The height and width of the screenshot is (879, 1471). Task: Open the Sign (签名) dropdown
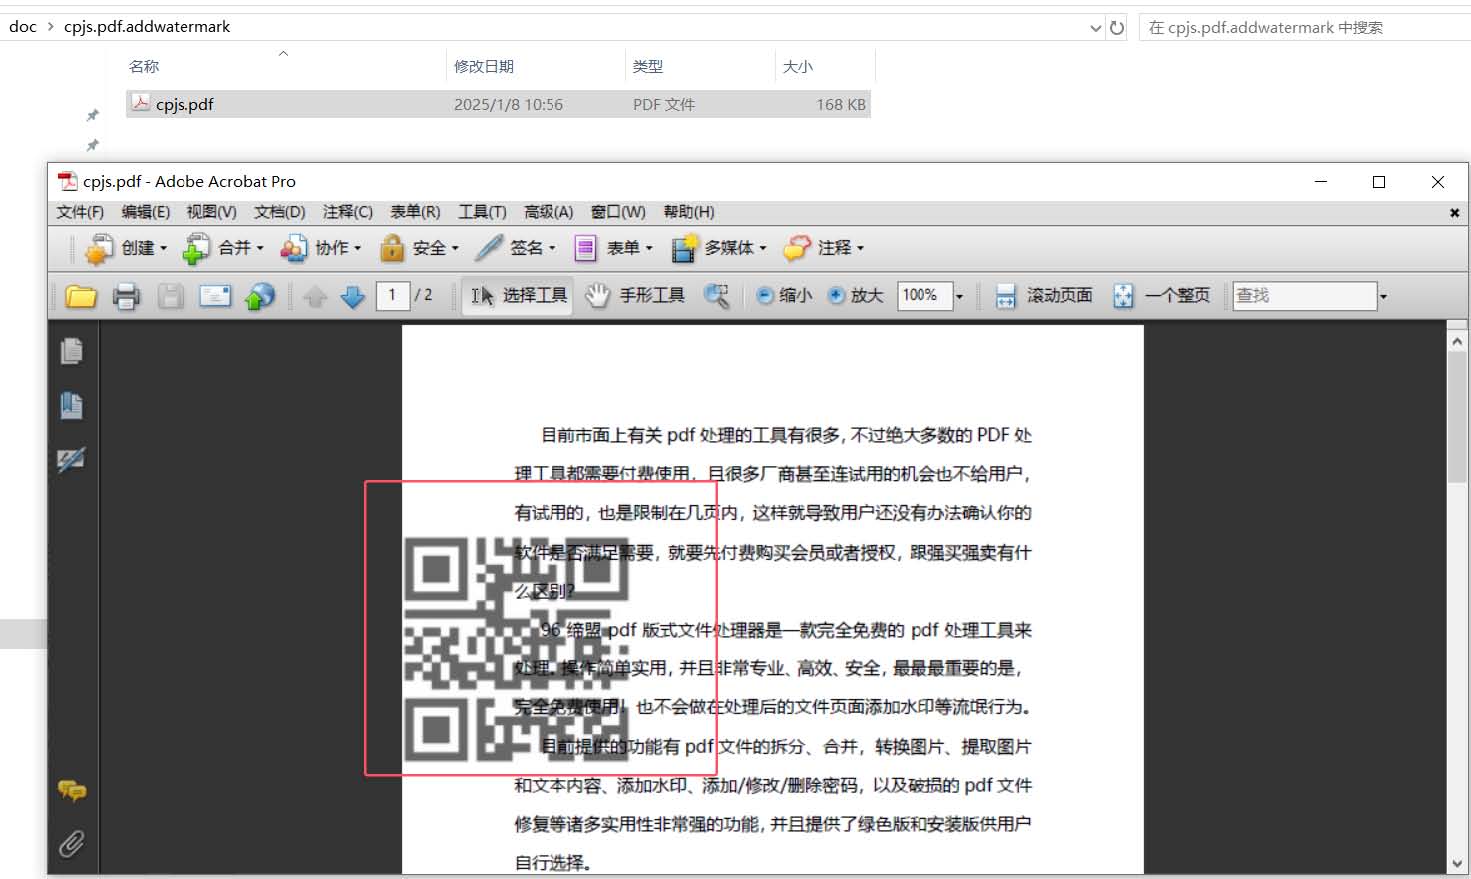(x=516, y=248)
